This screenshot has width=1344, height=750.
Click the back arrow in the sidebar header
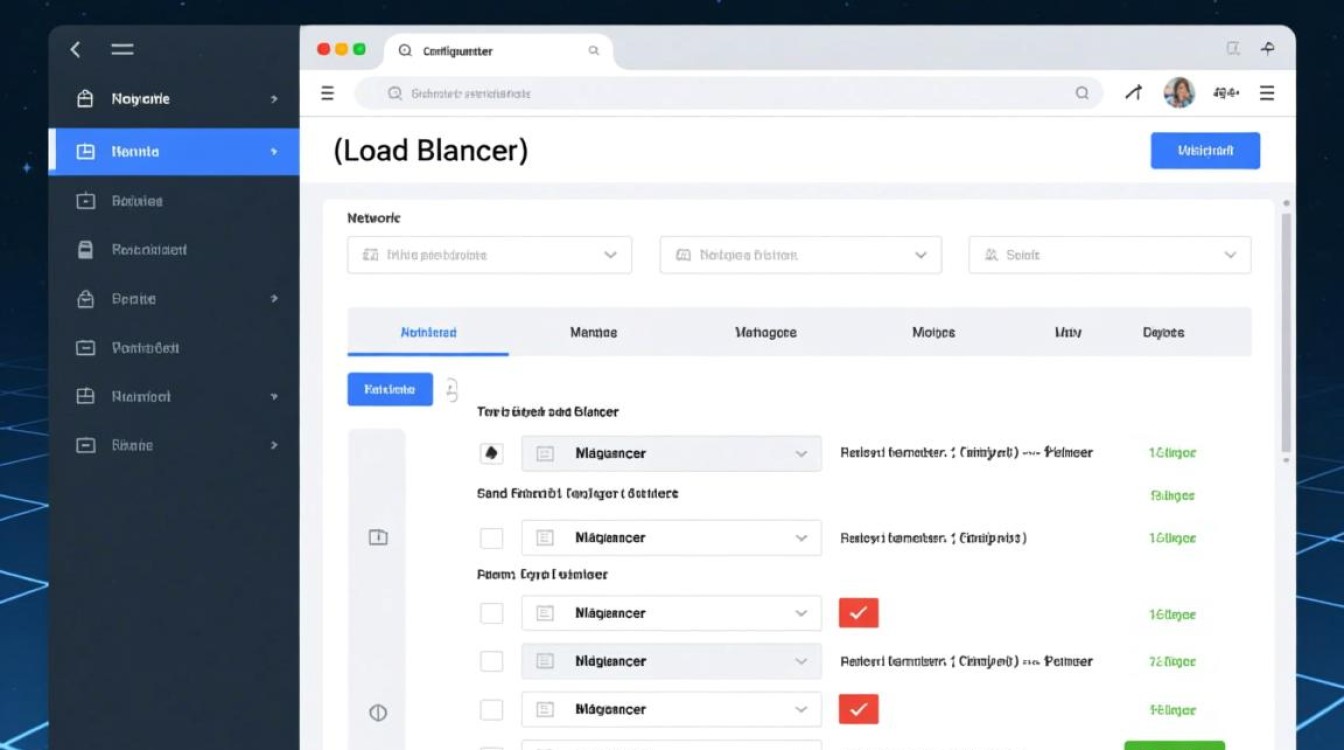[75, 49]
